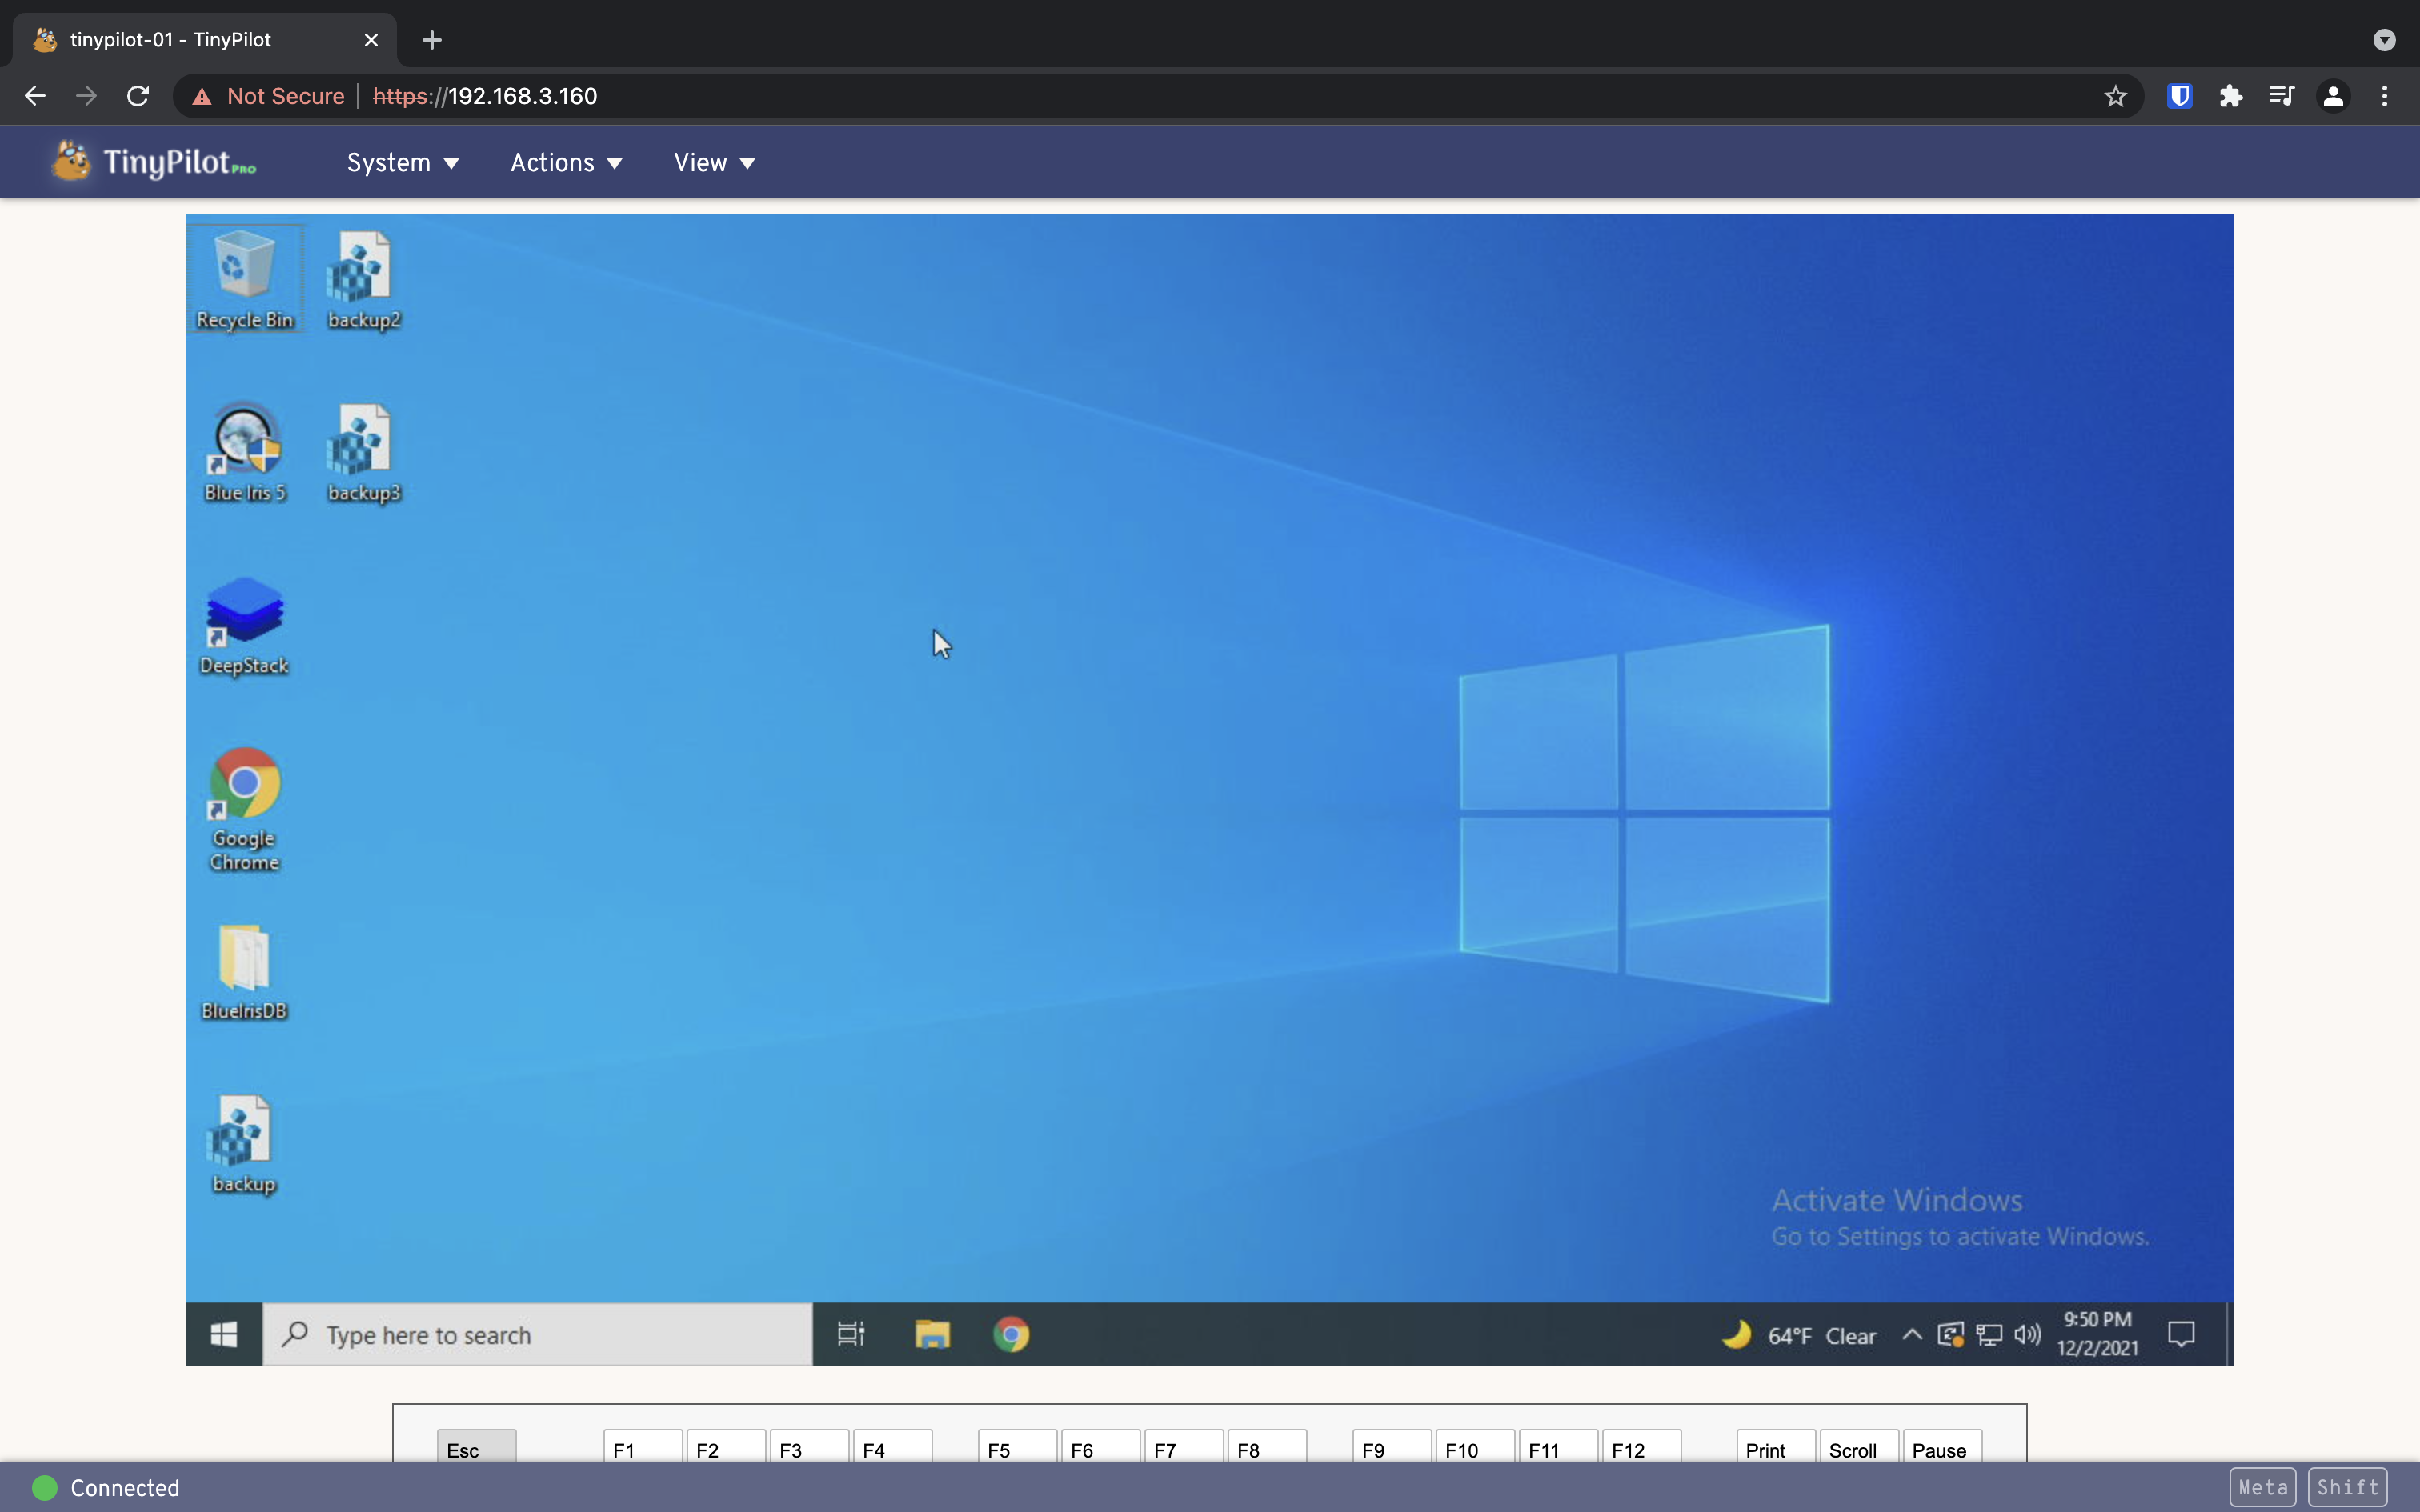The height and width of the screenshot is (1512, 2420).
Task: Expand the TinyPilot System menu
Action: click(399, 162)
